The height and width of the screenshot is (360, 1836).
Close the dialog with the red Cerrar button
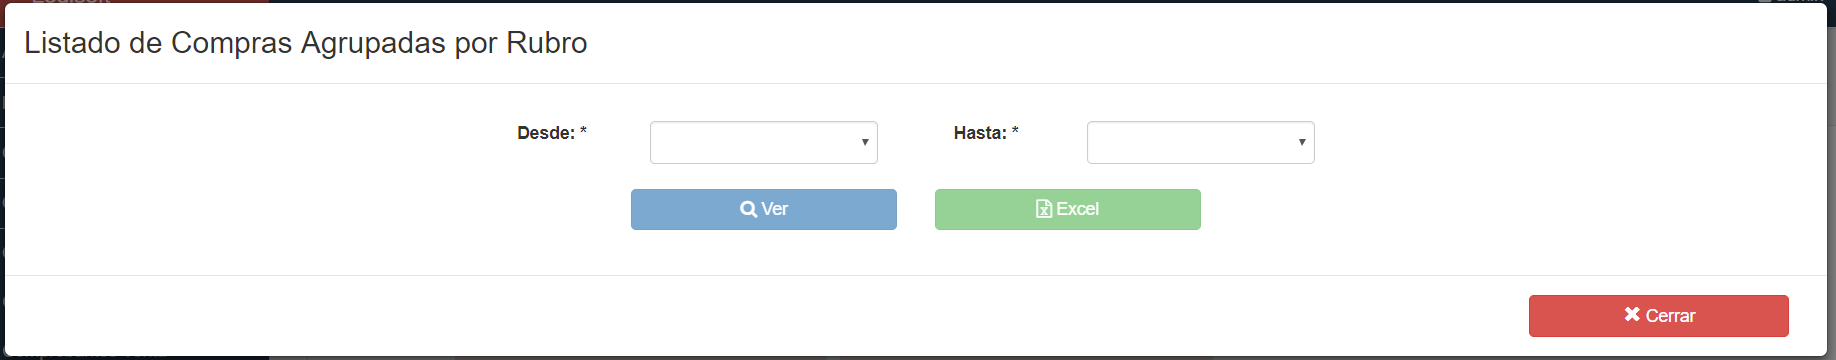(x=1659, y=316)
